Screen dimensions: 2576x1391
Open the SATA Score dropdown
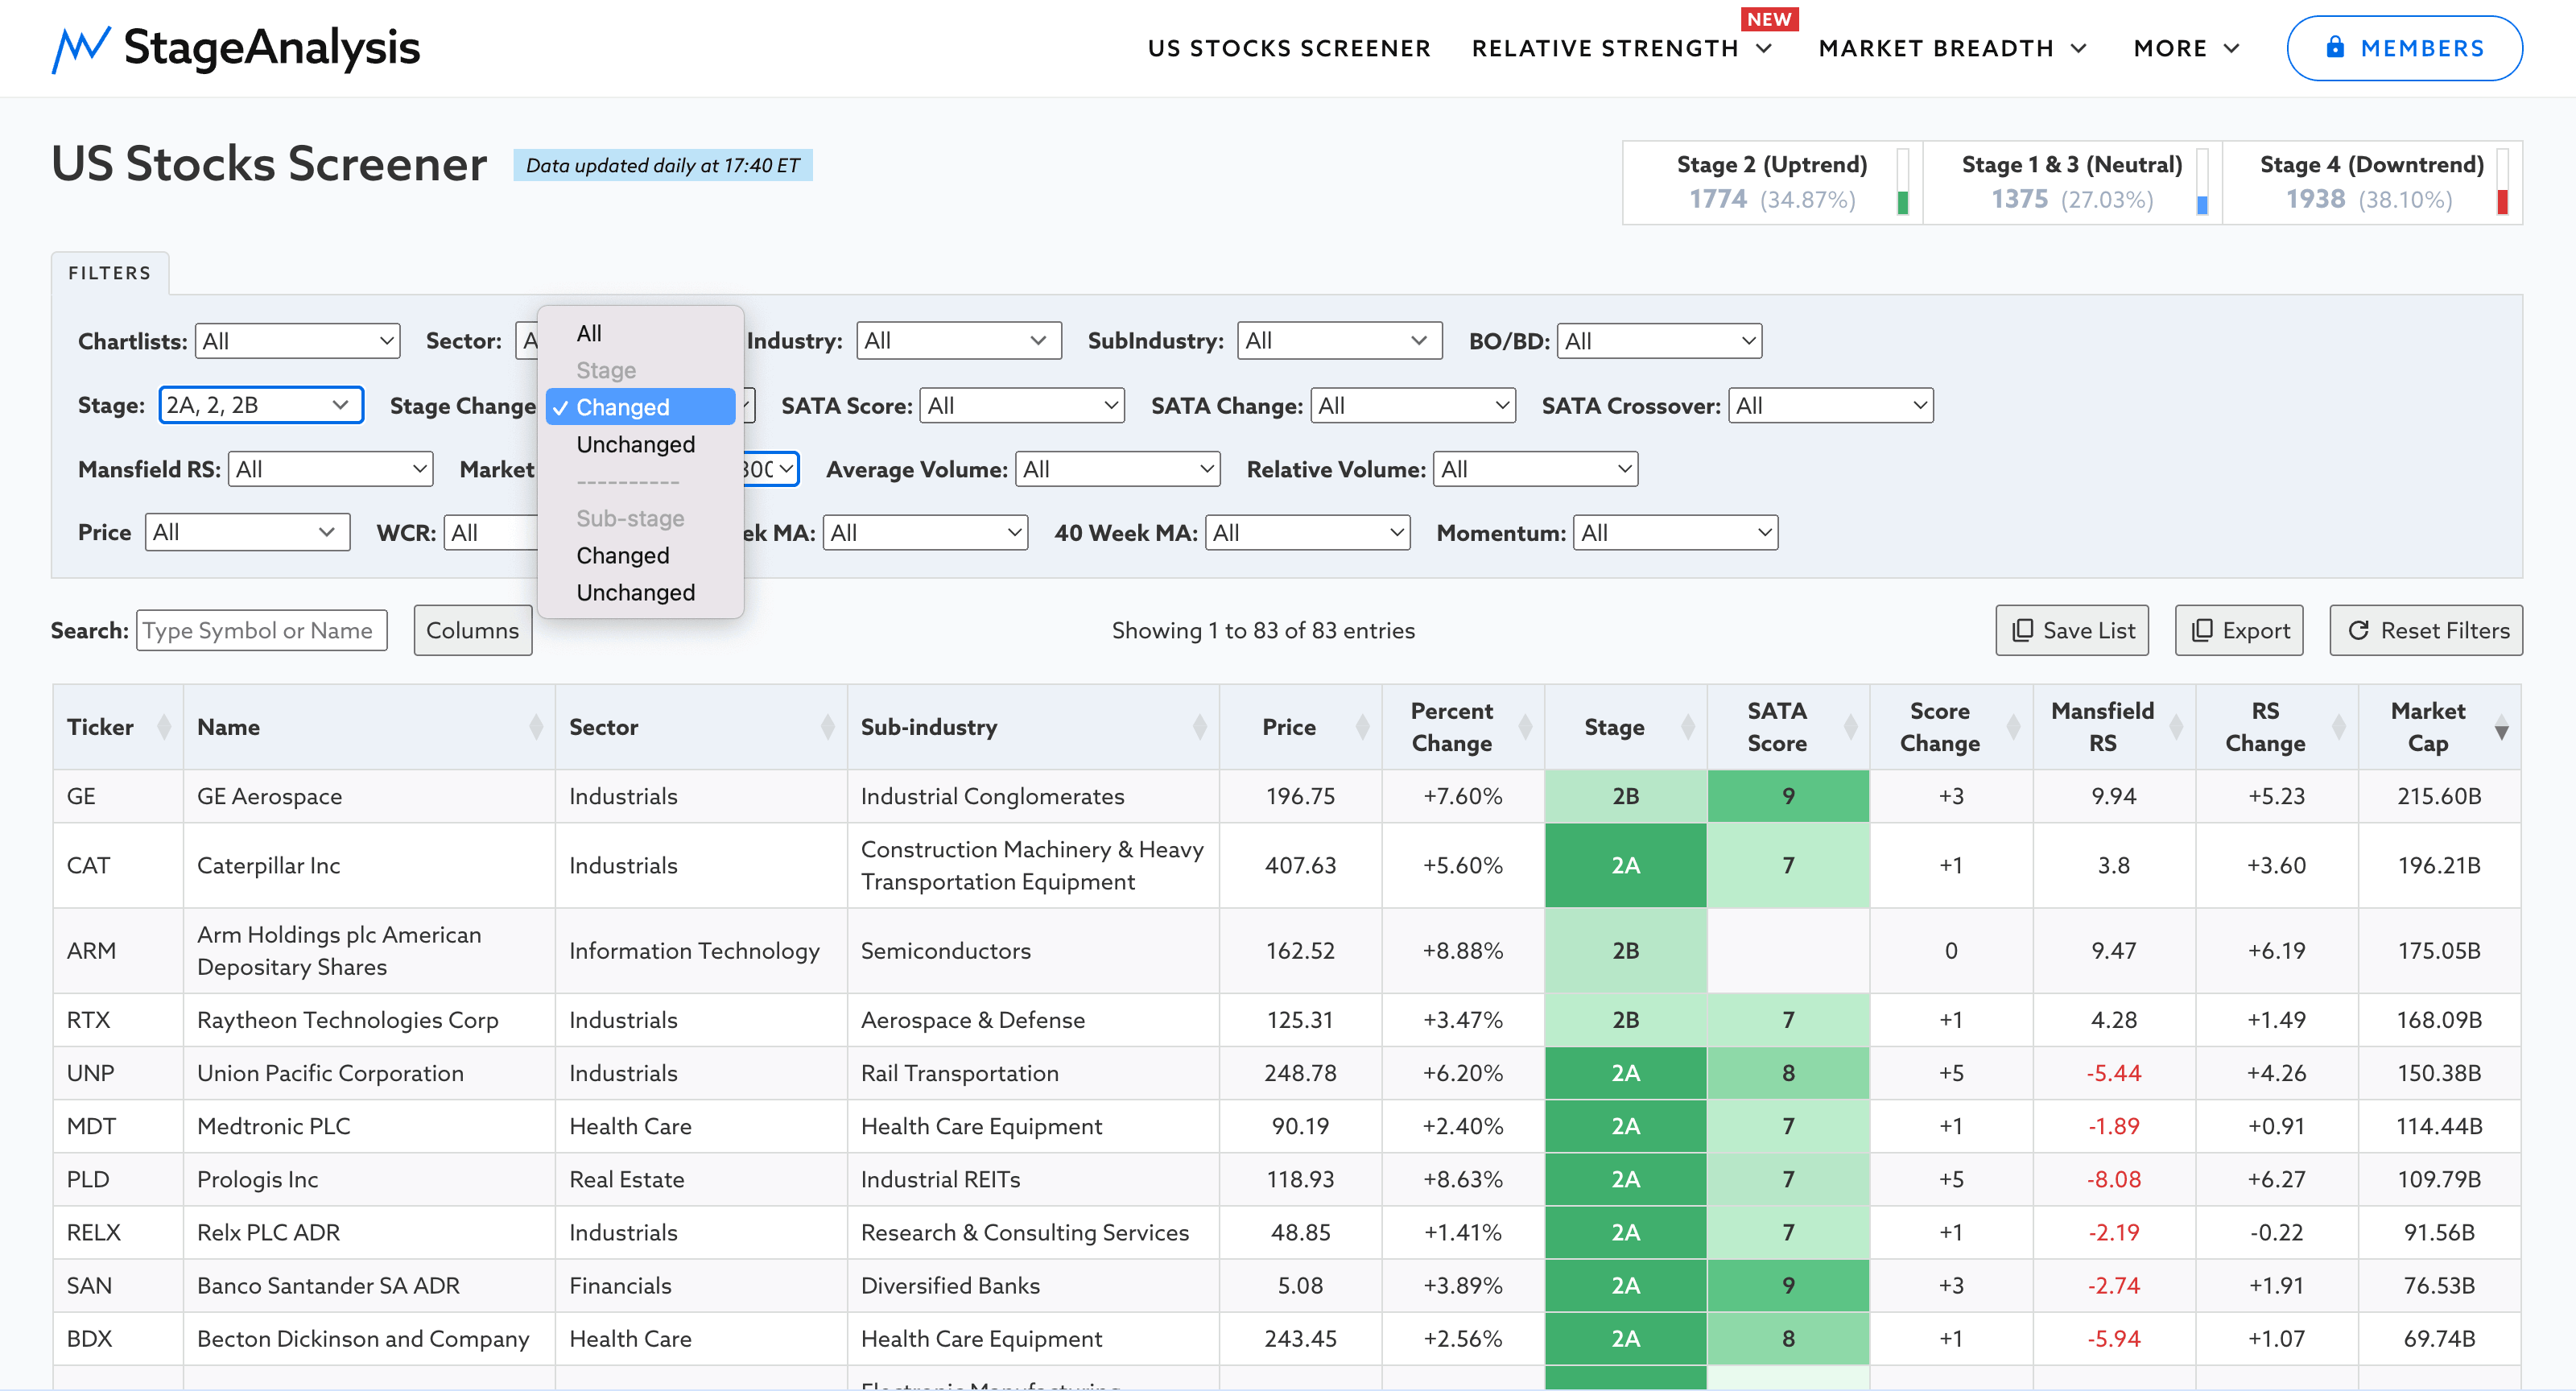(1022, 405)
